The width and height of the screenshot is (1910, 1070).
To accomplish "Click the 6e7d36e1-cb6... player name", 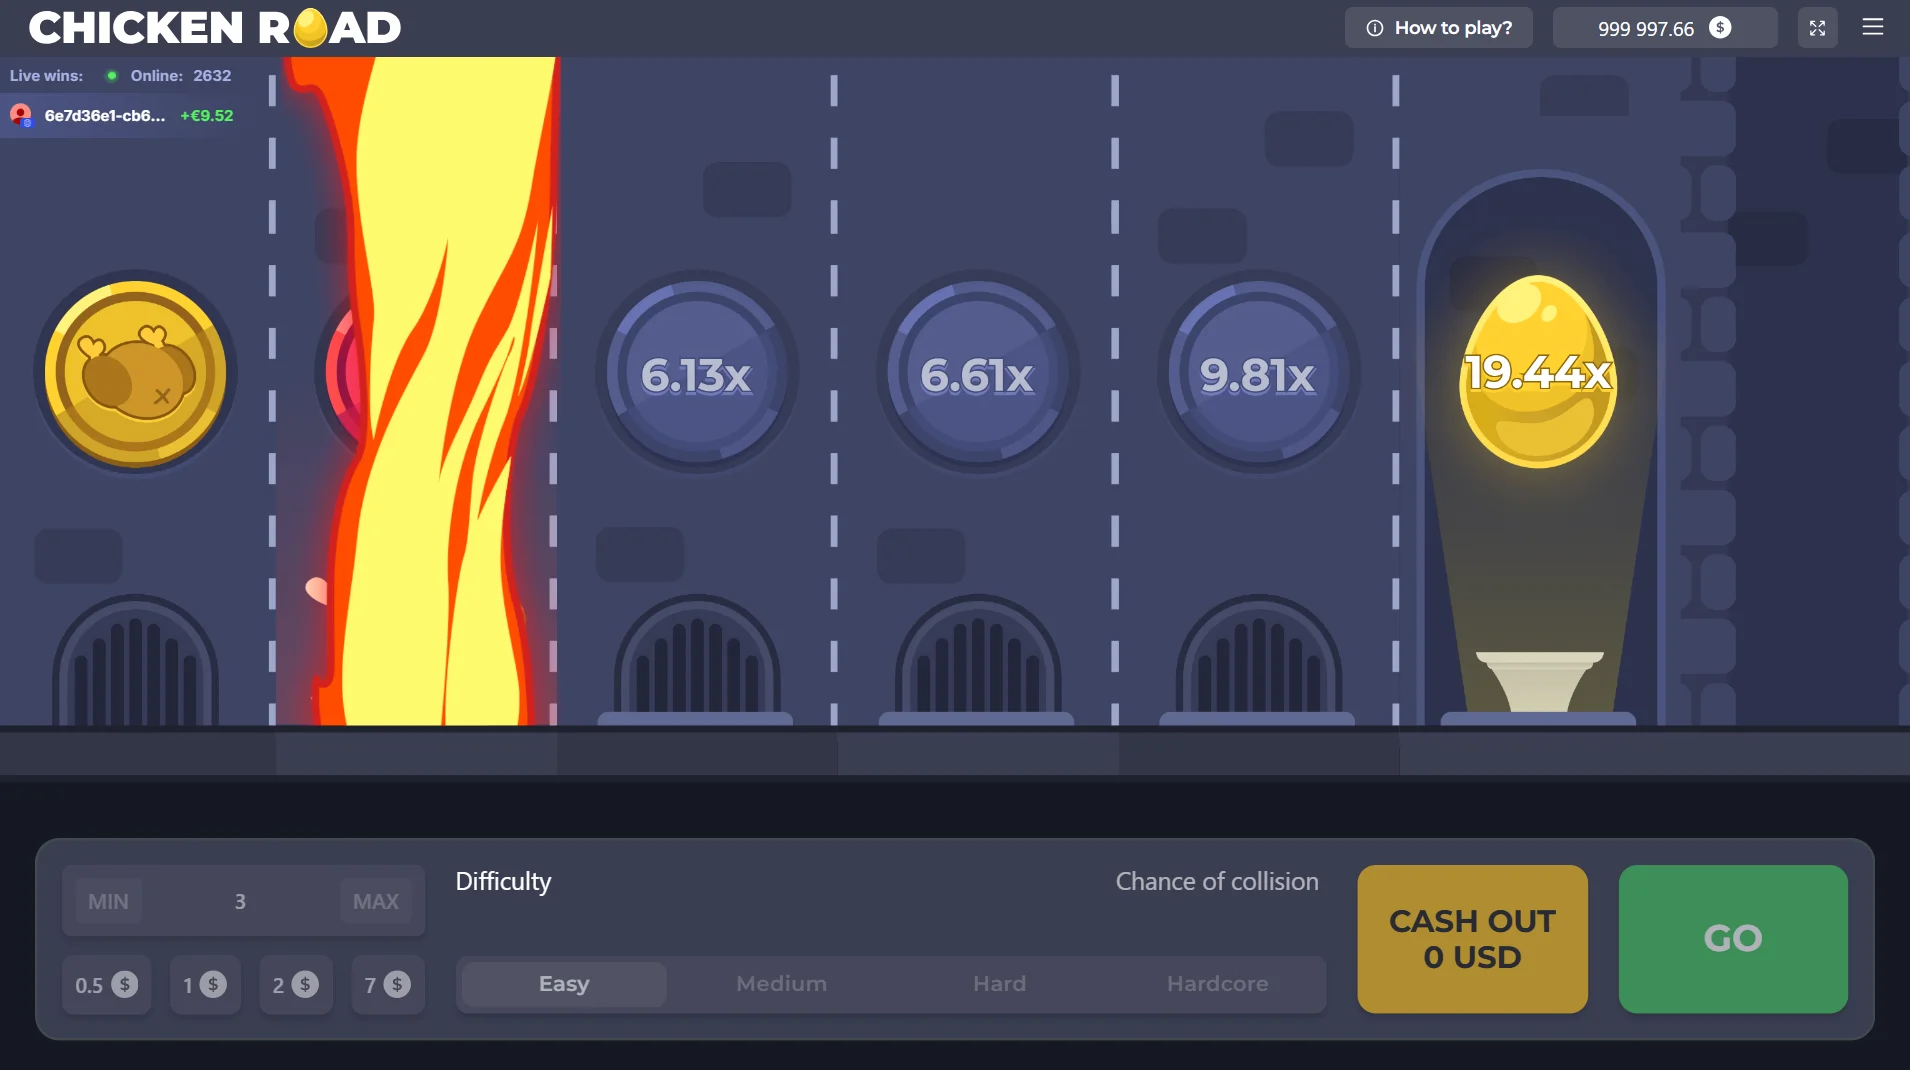I will [x=105, y=116].
